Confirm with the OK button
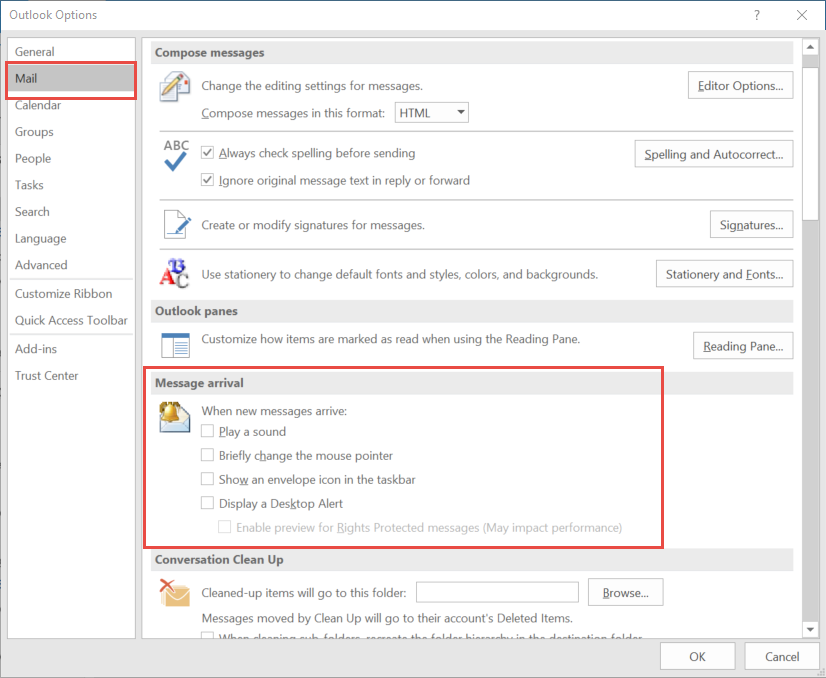This screenshot has height=678, width=826. click(697, 656)
